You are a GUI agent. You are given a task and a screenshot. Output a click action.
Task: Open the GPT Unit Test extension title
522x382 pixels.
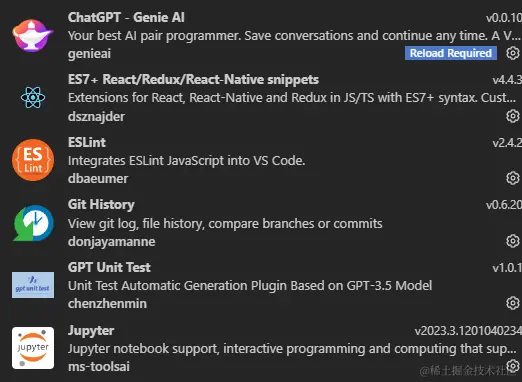coord(109,267)
